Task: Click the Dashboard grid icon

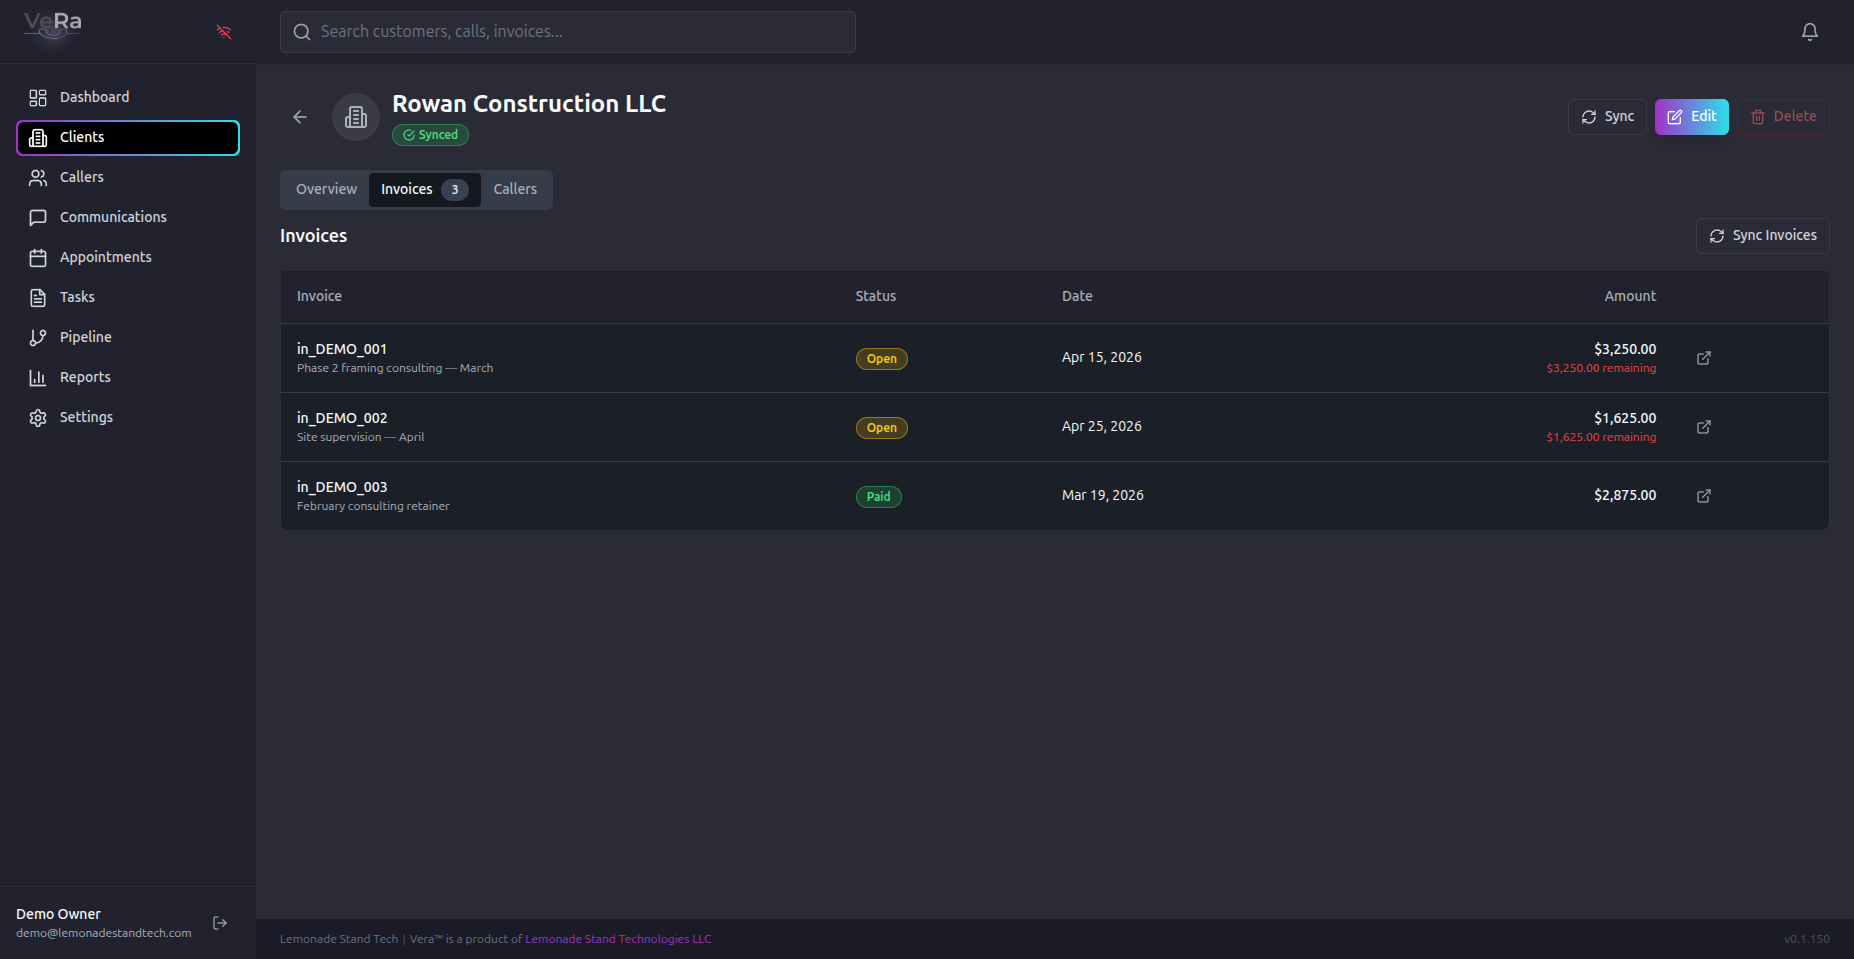Action: [x=38, y=97]
